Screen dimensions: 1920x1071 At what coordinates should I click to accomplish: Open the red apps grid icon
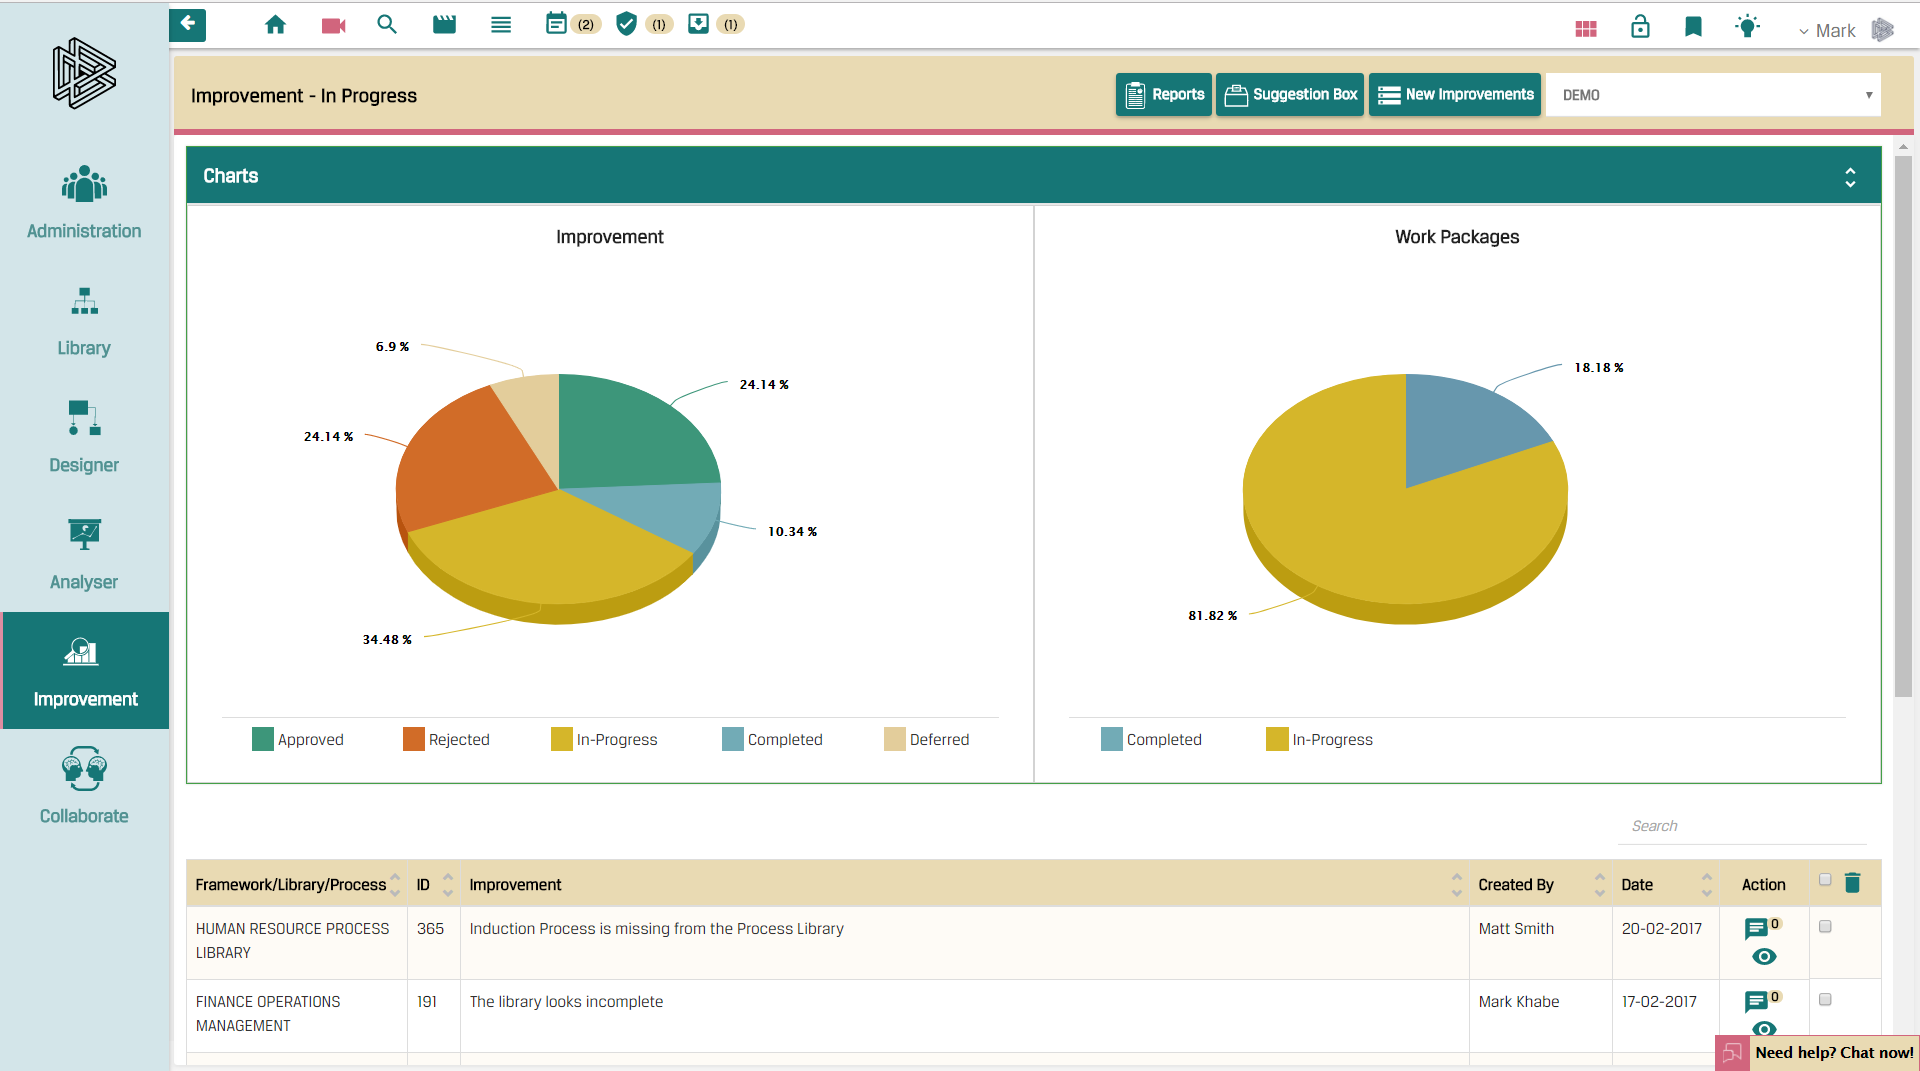1586,29
